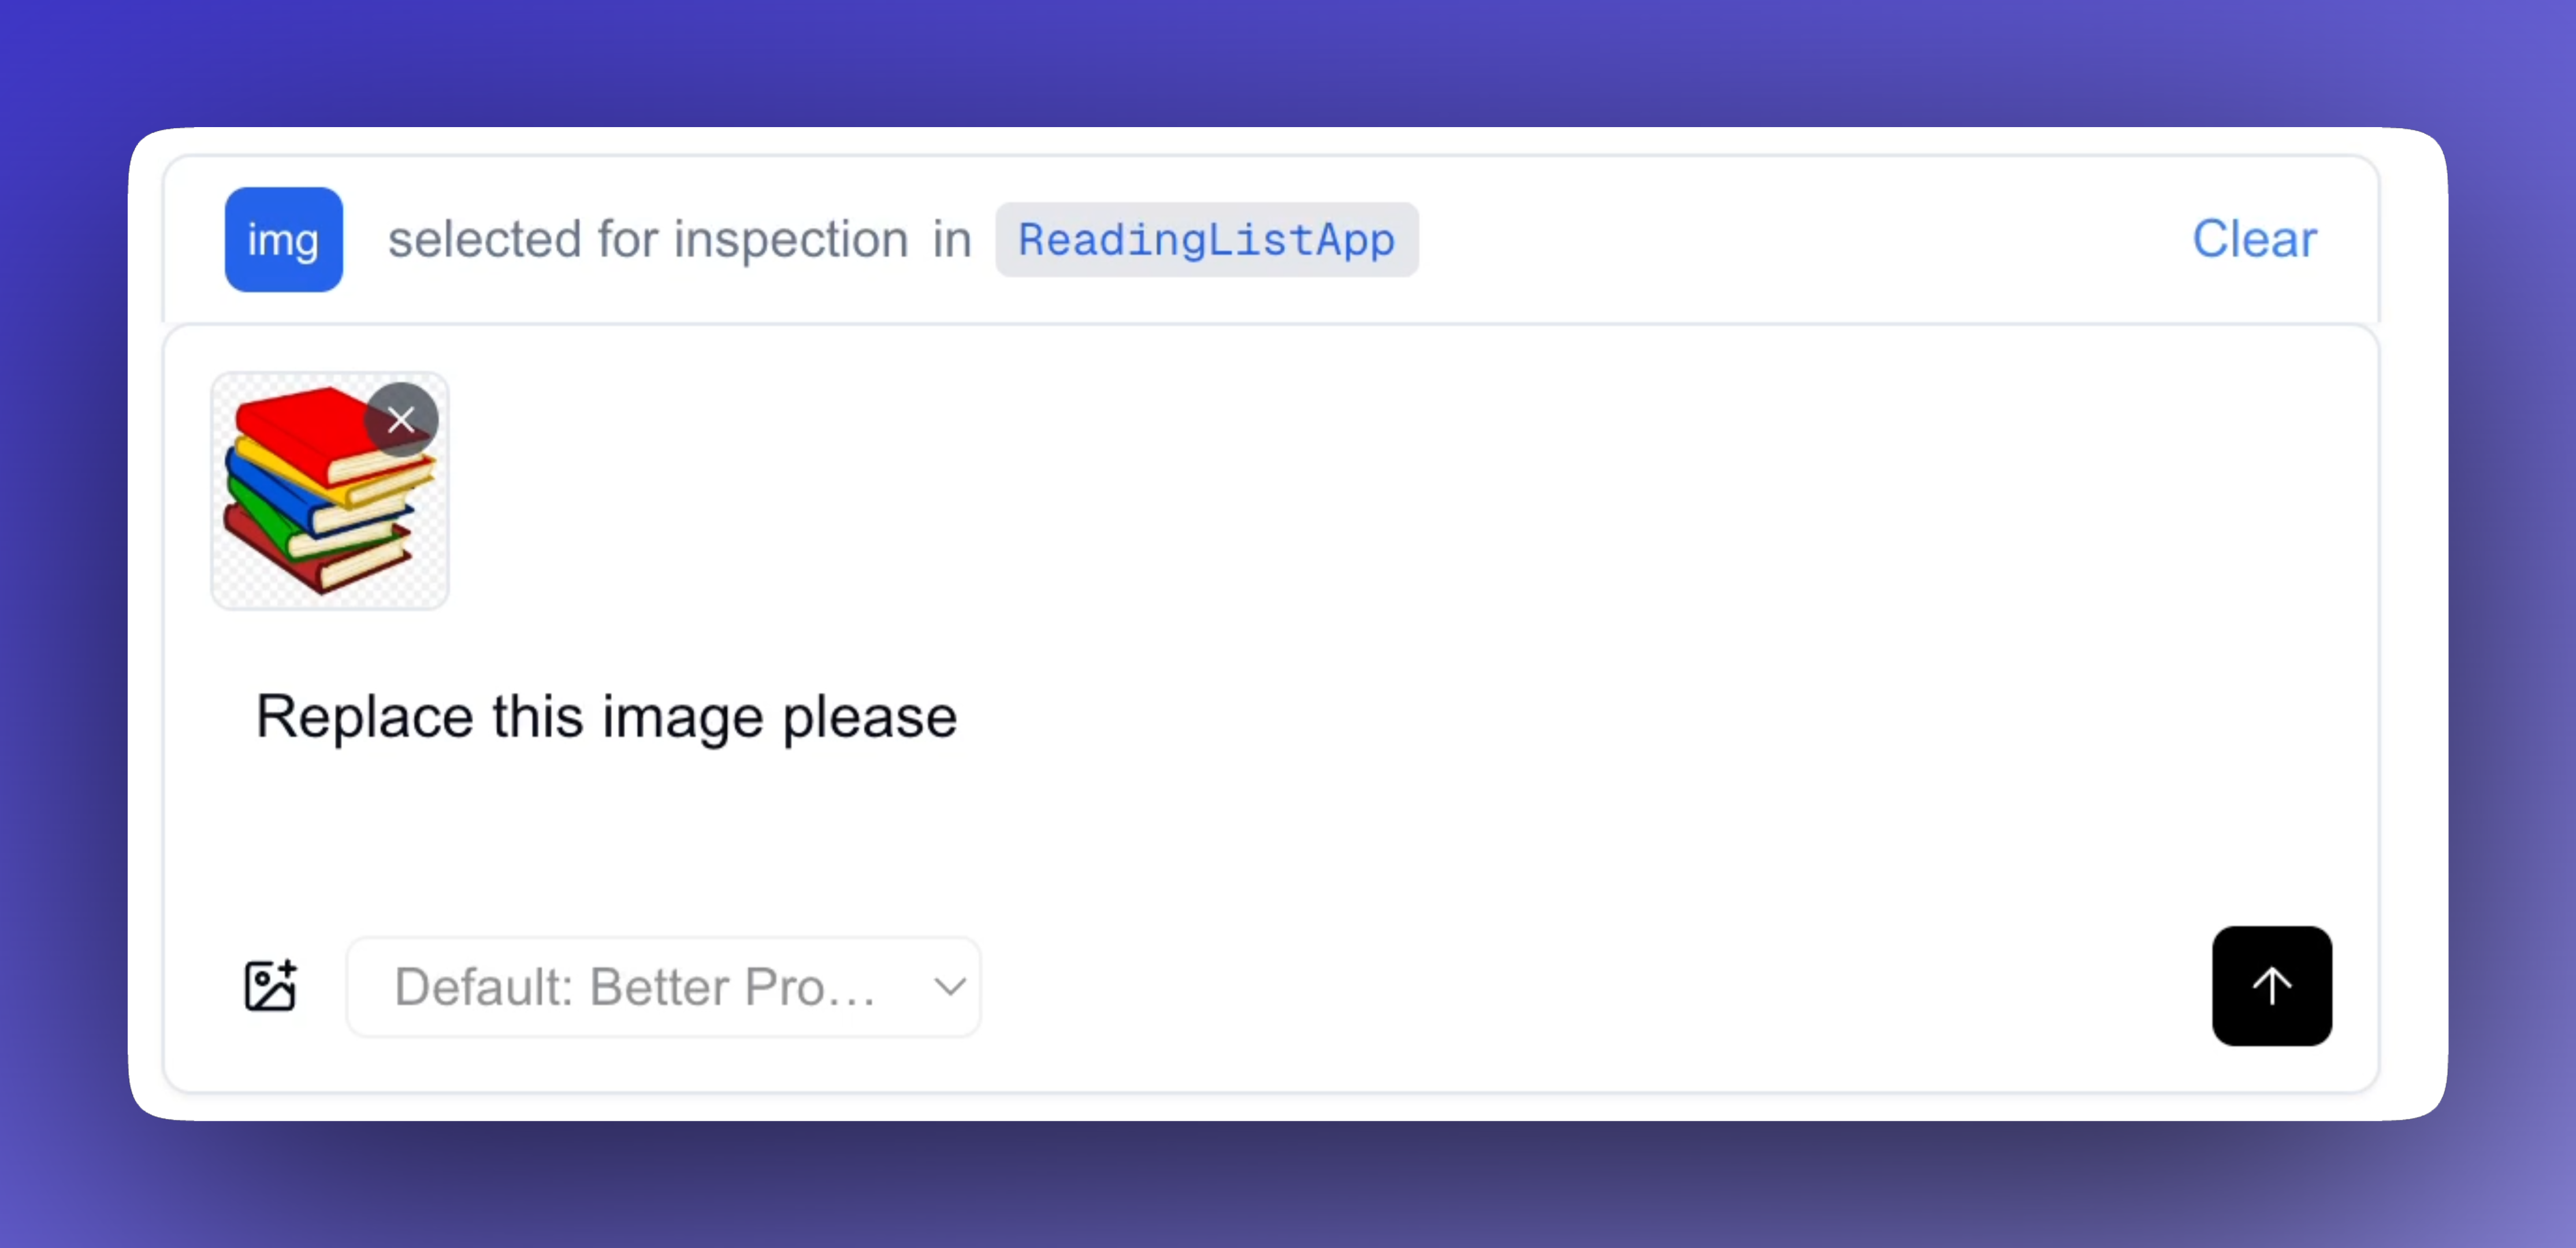
Task: Click the ReadingListApp component chip
Action: [1206, 240]
